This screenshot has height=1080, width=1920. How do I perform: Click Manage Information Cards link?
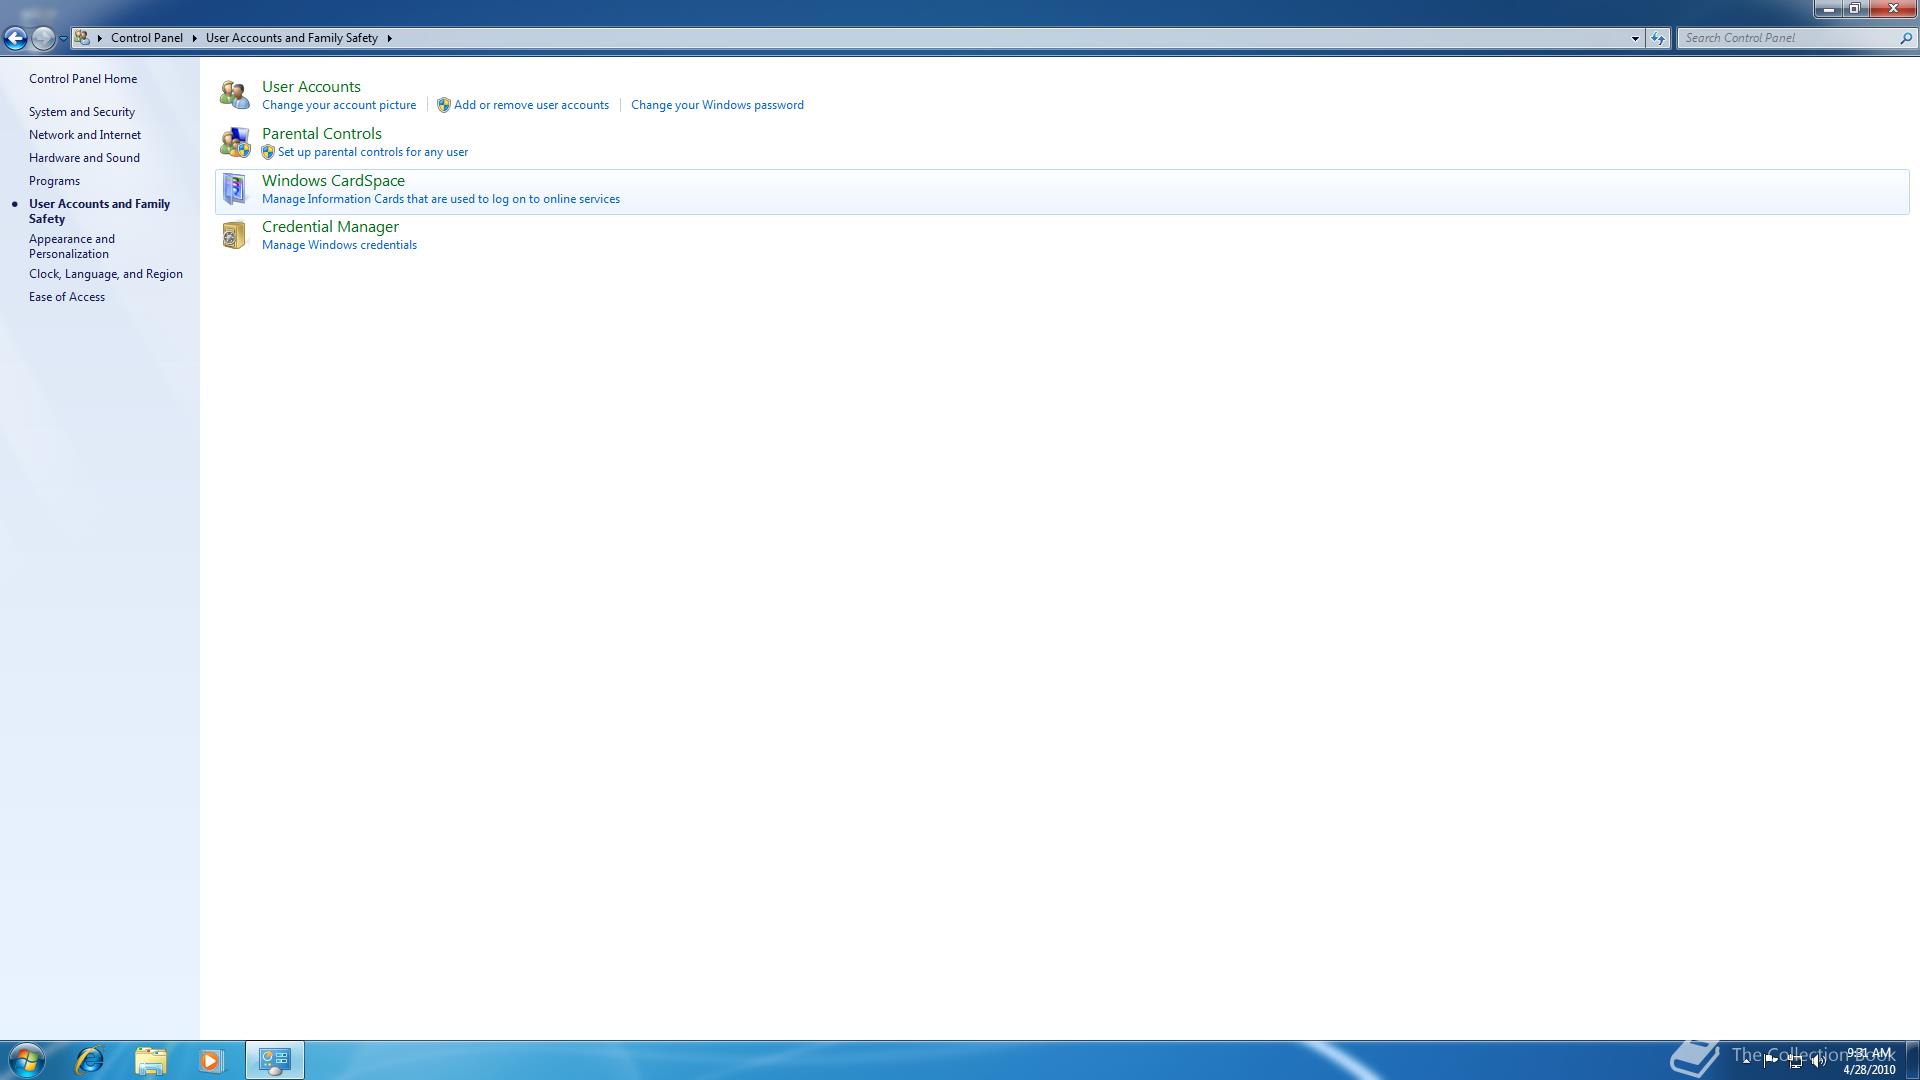pyautogui.click(x=441, y=199)
